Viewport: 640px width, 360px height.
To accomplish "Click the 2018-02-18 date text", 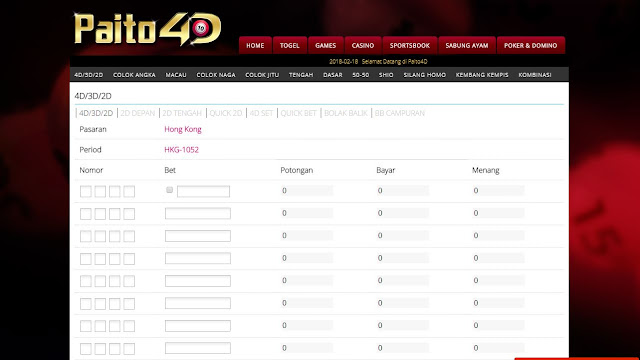I will [344, 62].
